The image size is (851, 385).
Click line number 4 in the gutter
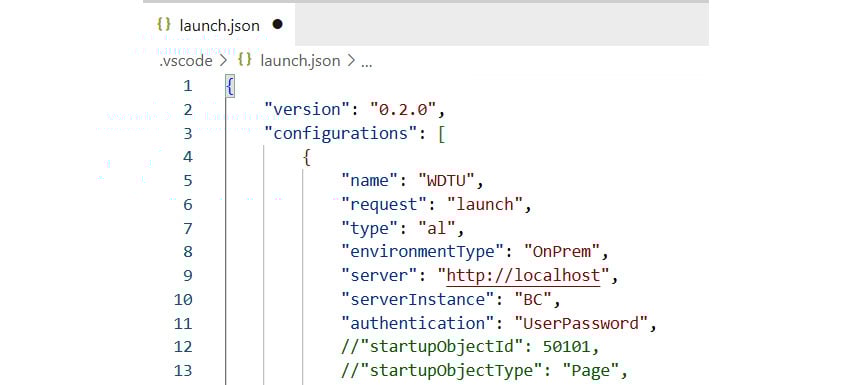pos(188,157)
